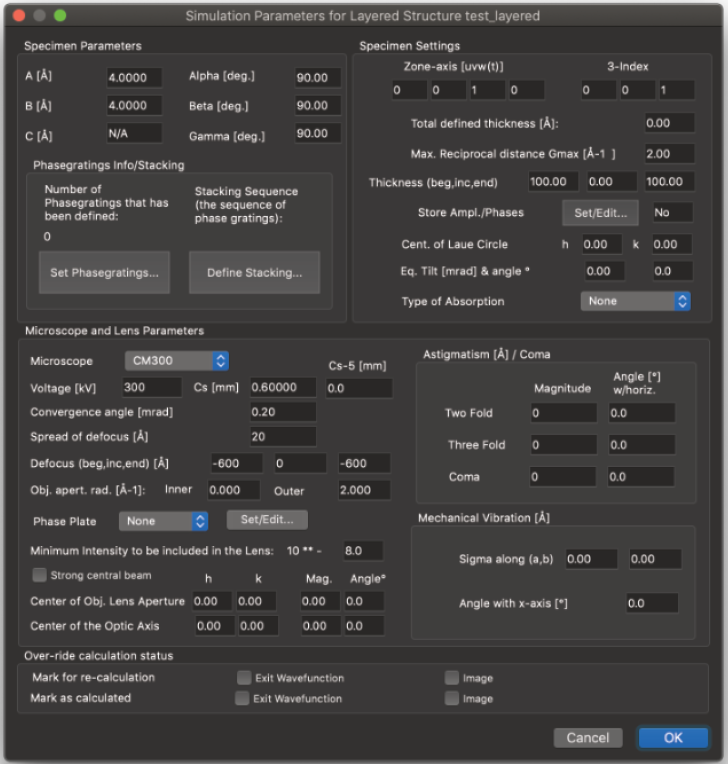Check Exit Wavefunction for Mark as calculated

(x=242, y=698)
